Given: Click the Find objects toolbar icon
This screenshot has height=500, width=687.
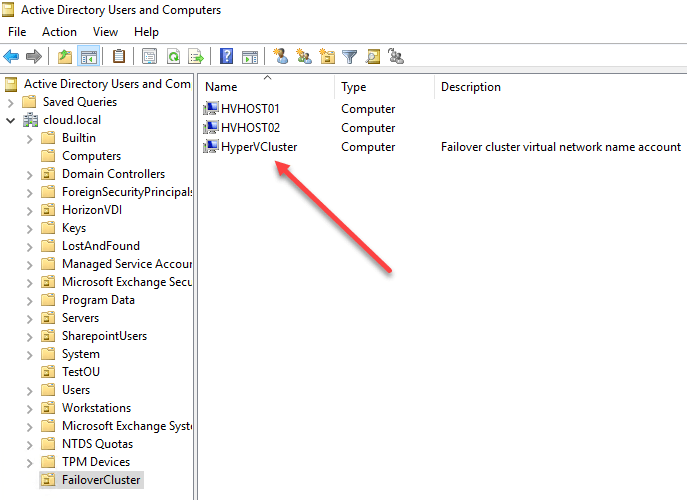Looking at the screenshot, I should (373, 57).
